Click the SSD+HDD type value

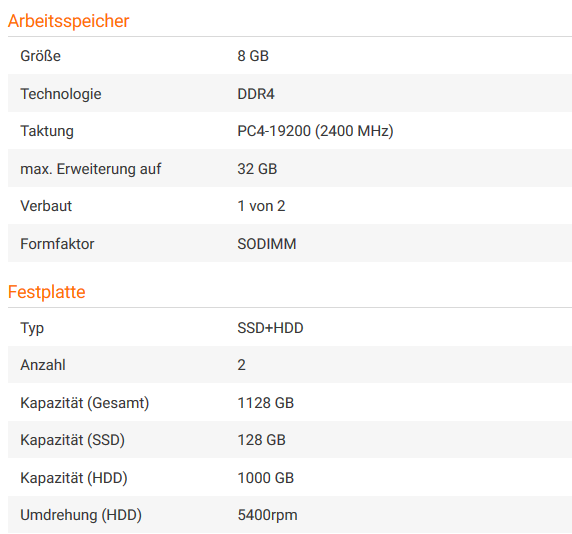coord(270,328)
